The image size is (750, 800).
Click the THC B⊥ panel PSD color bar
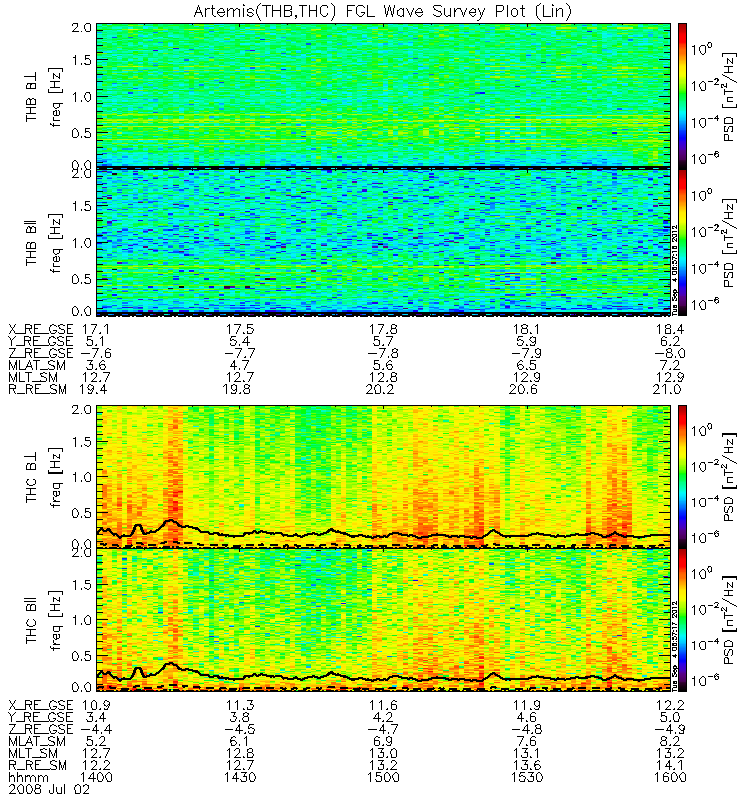click(682, 477)
